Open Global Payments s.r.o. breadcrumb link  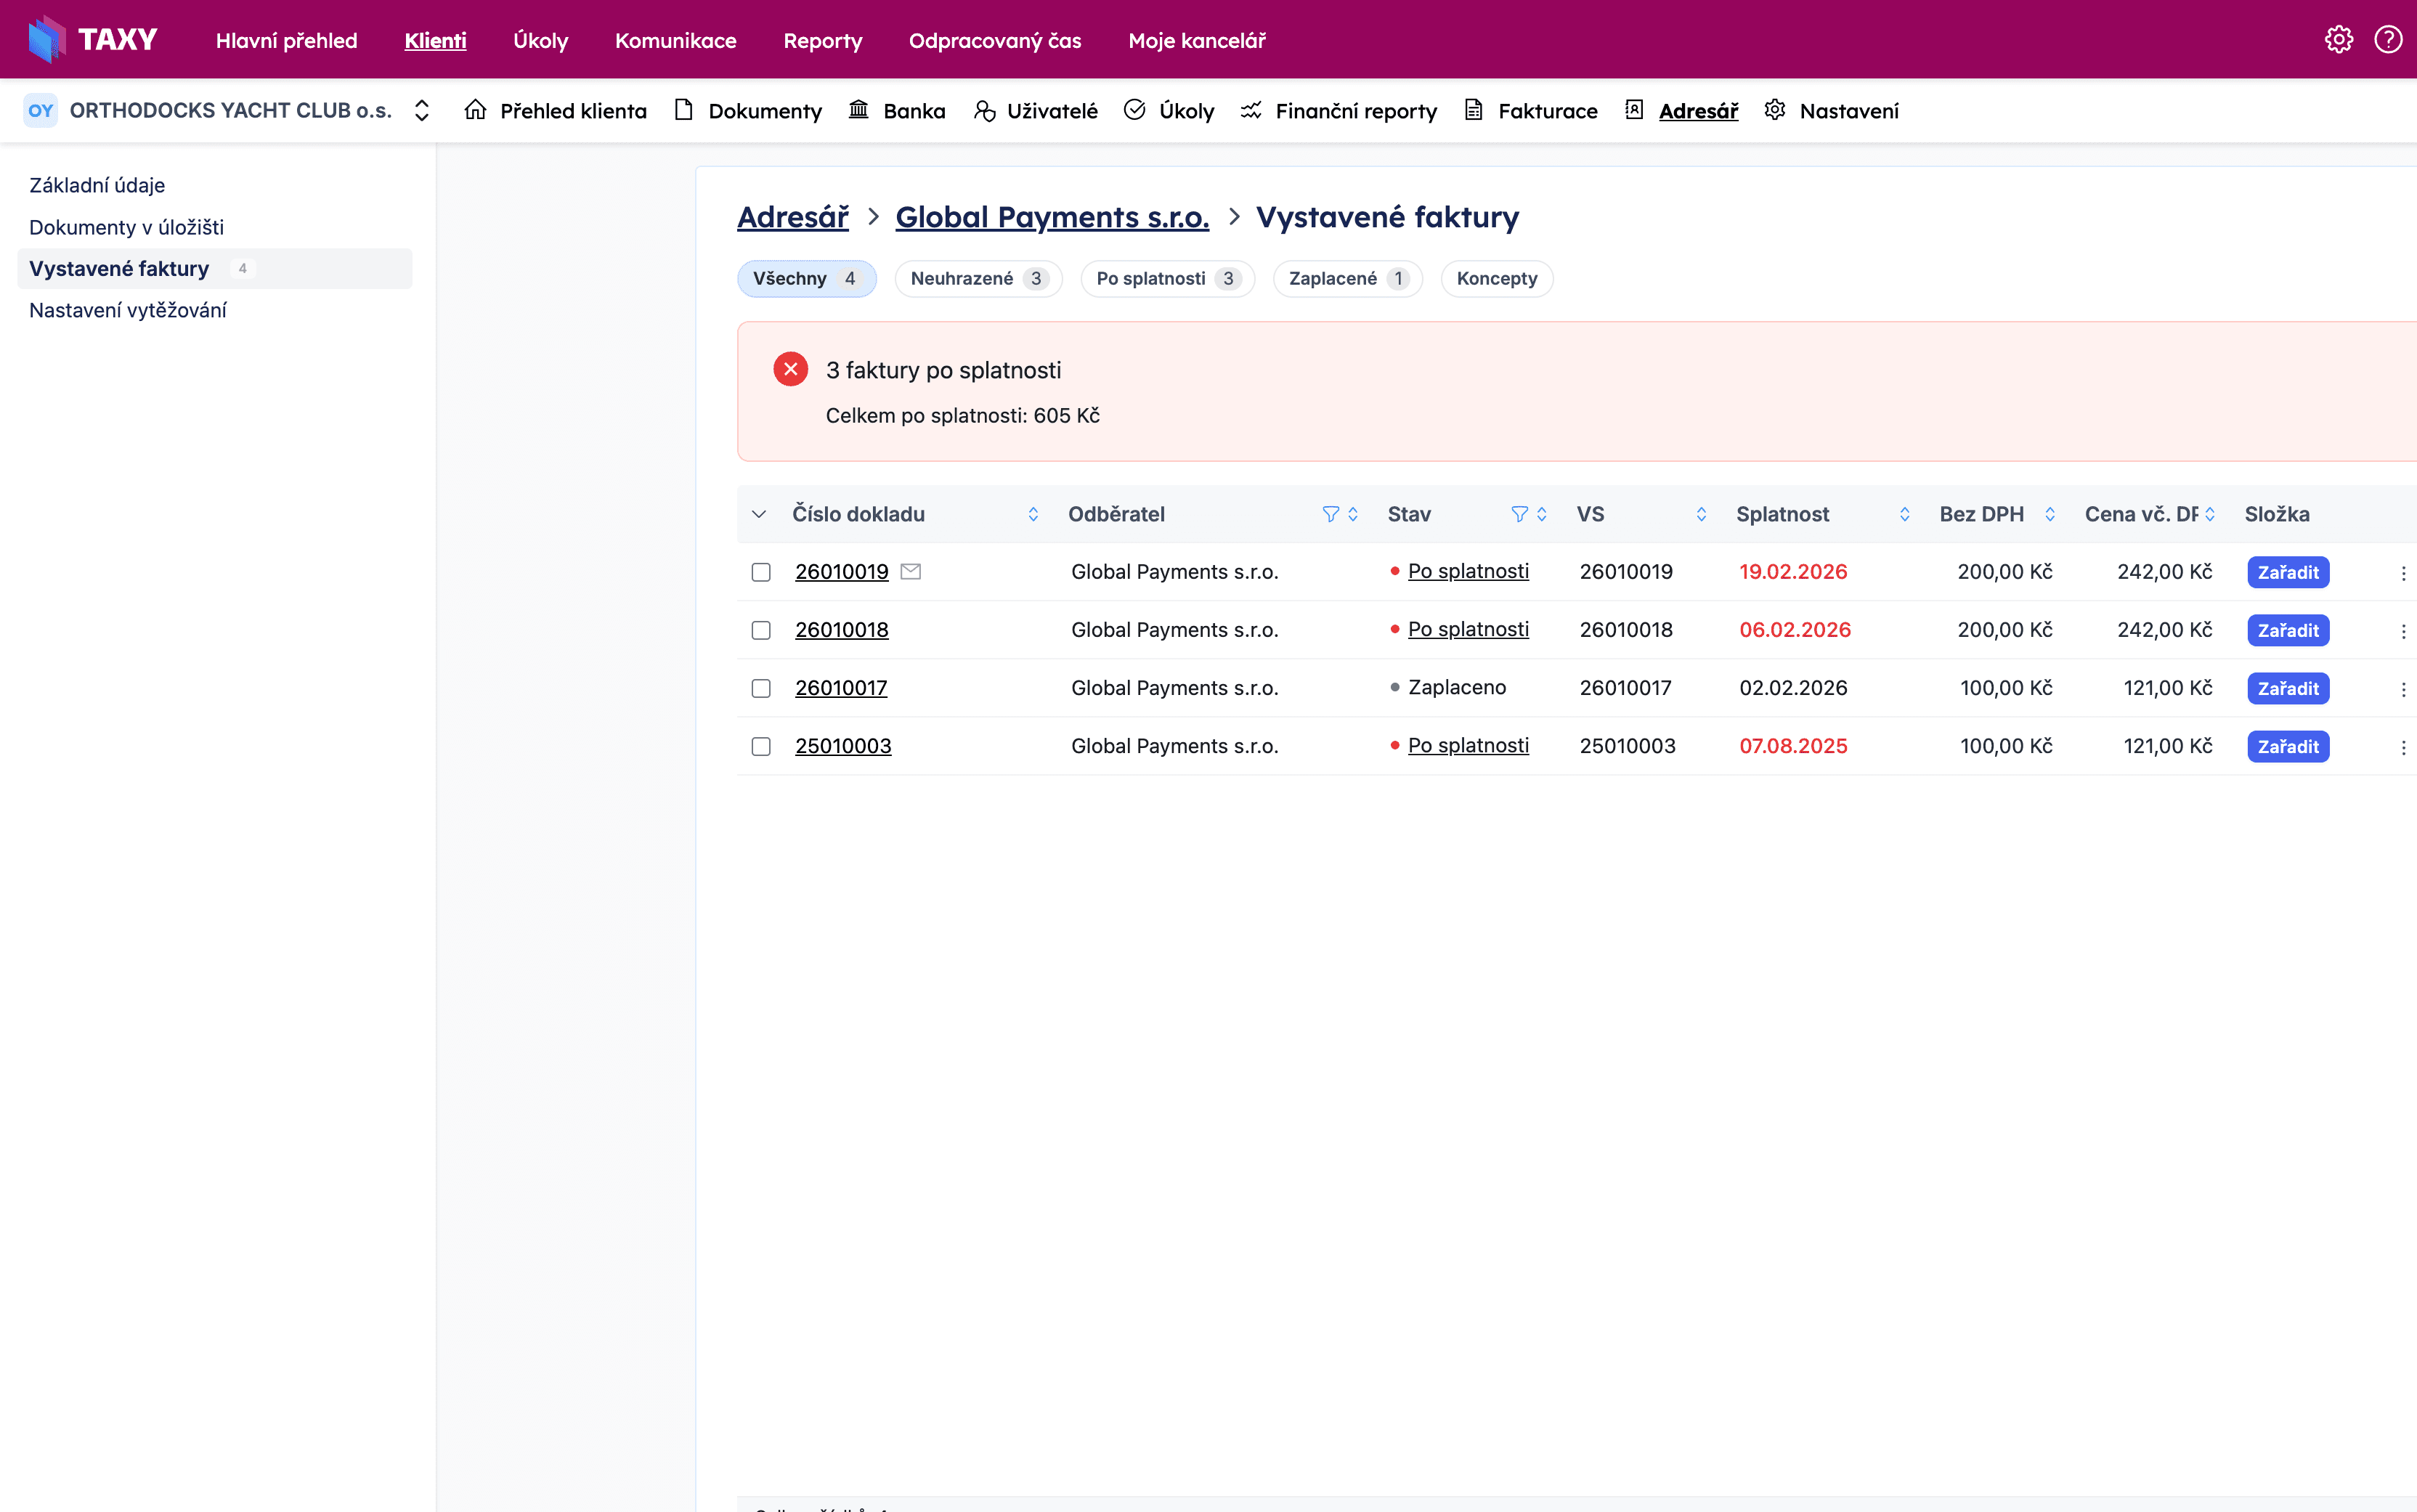[x=1052, y=217]
